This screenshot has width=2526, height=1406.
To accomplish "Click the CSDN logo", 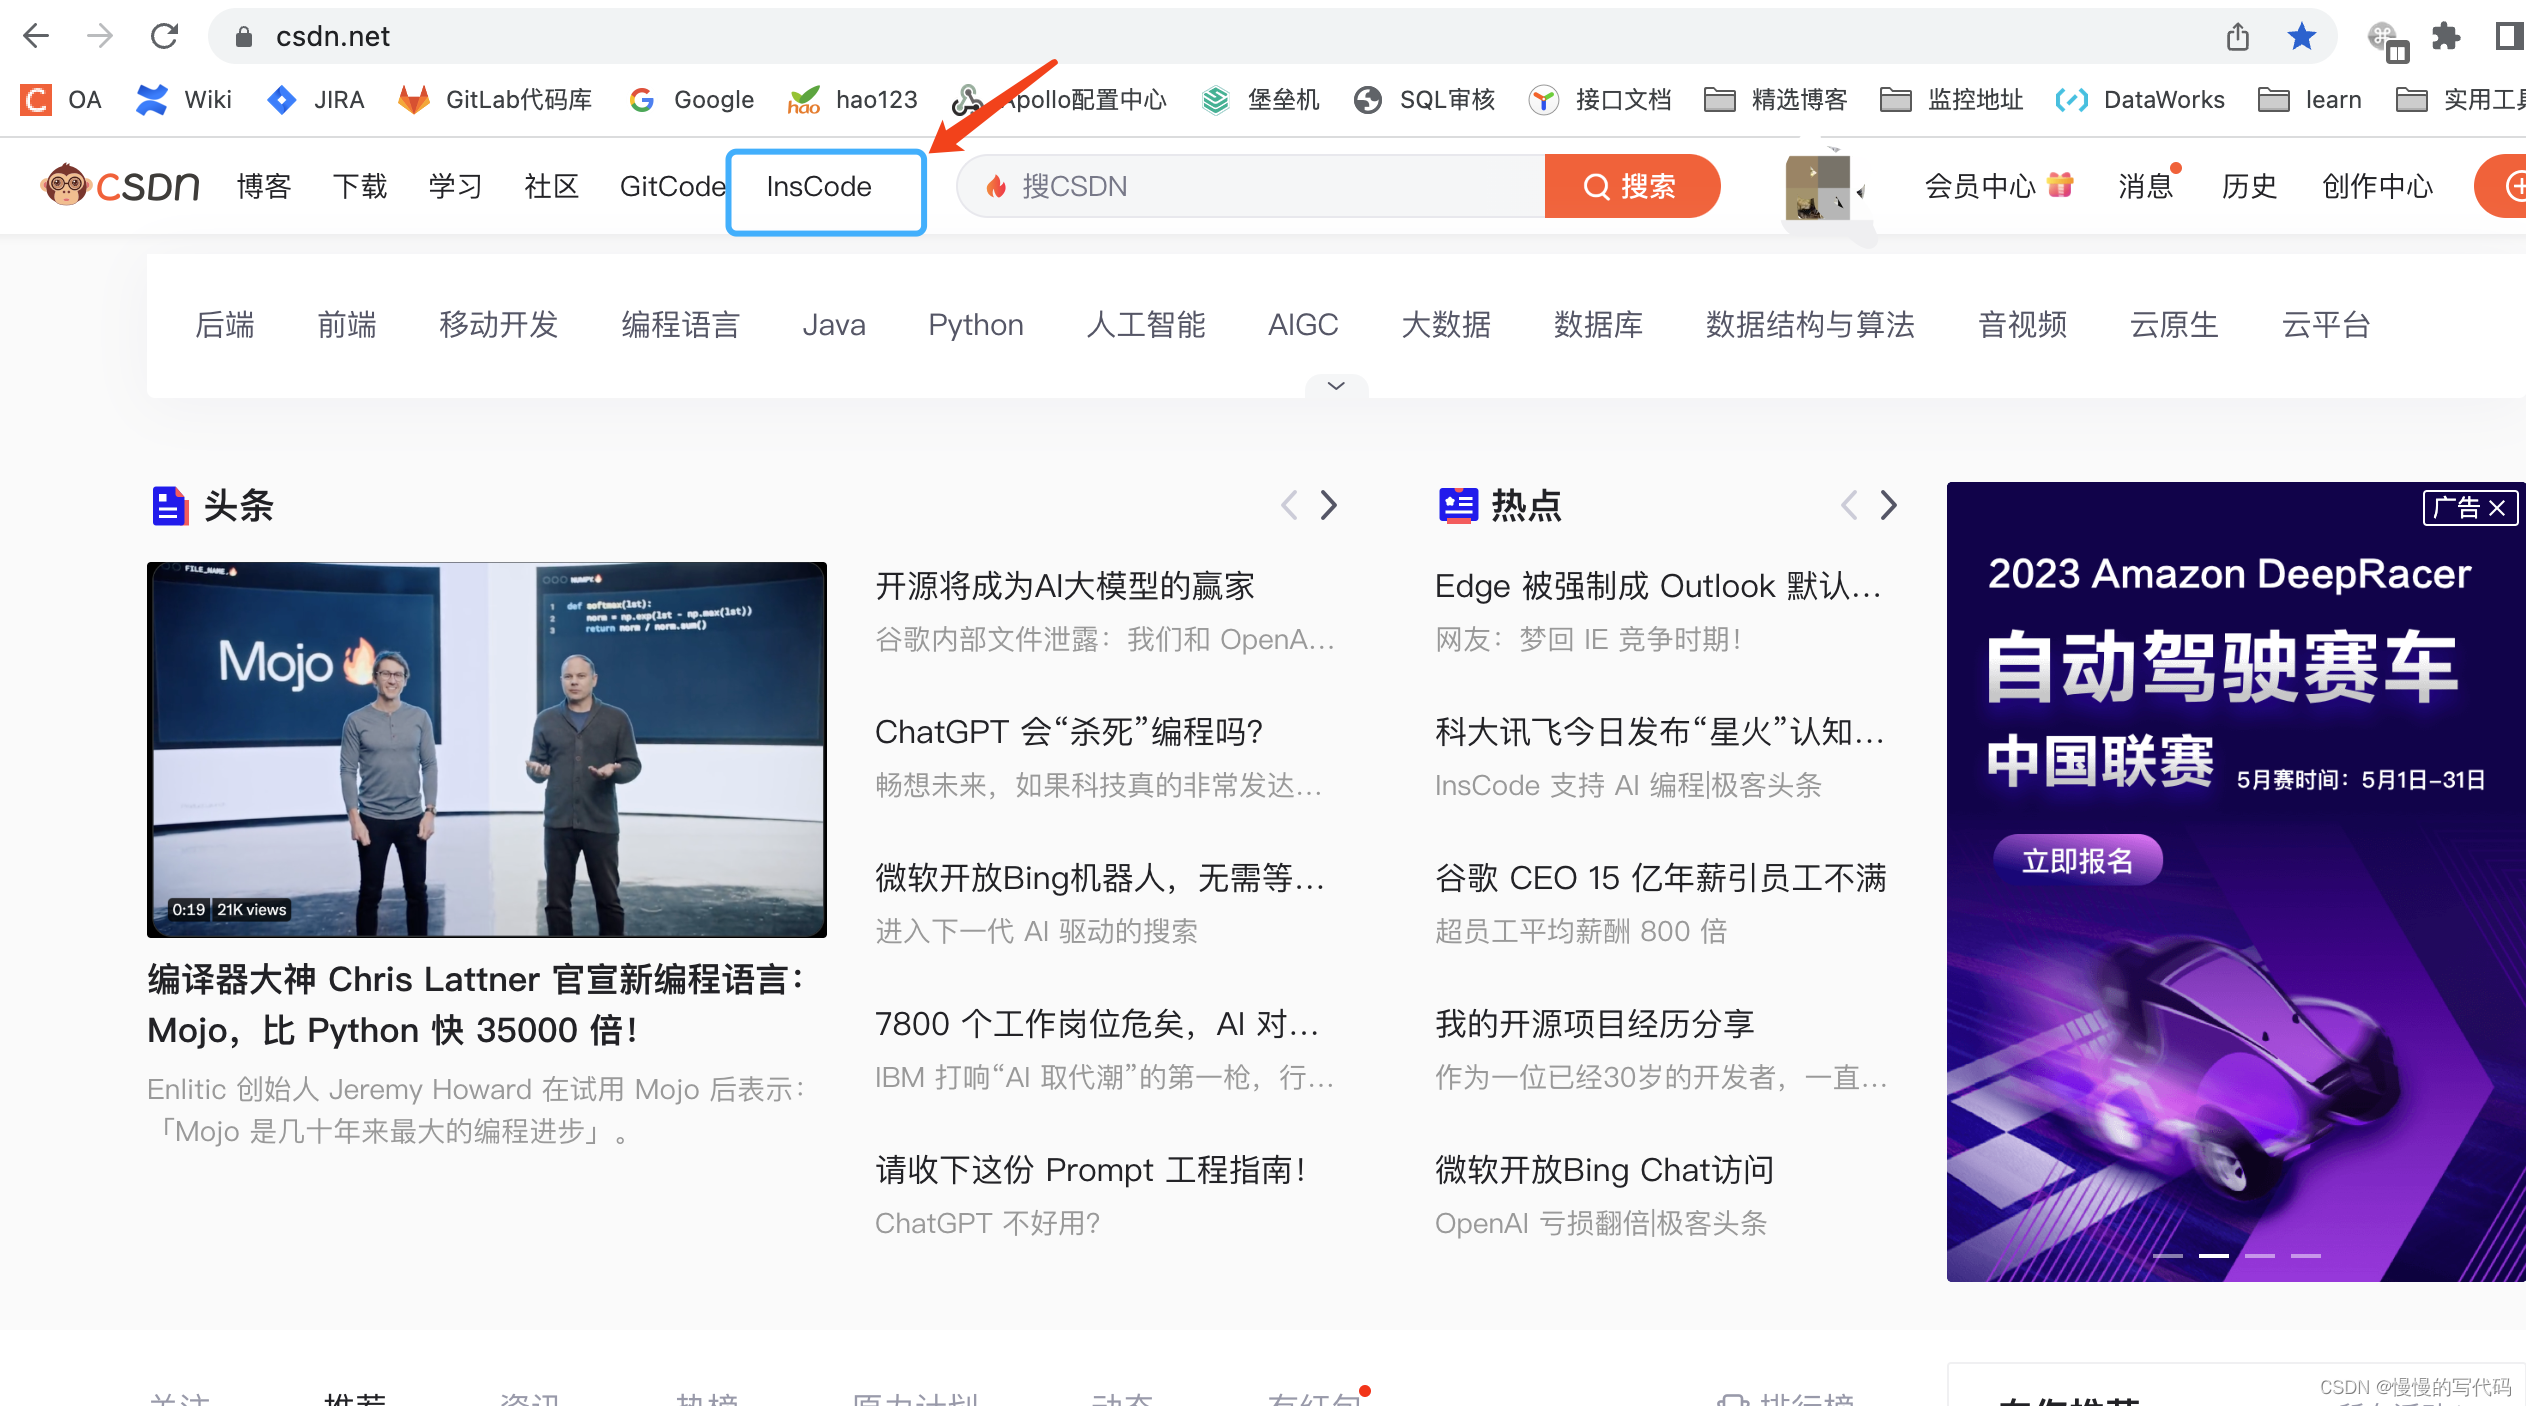I will (x=120, y=186).
